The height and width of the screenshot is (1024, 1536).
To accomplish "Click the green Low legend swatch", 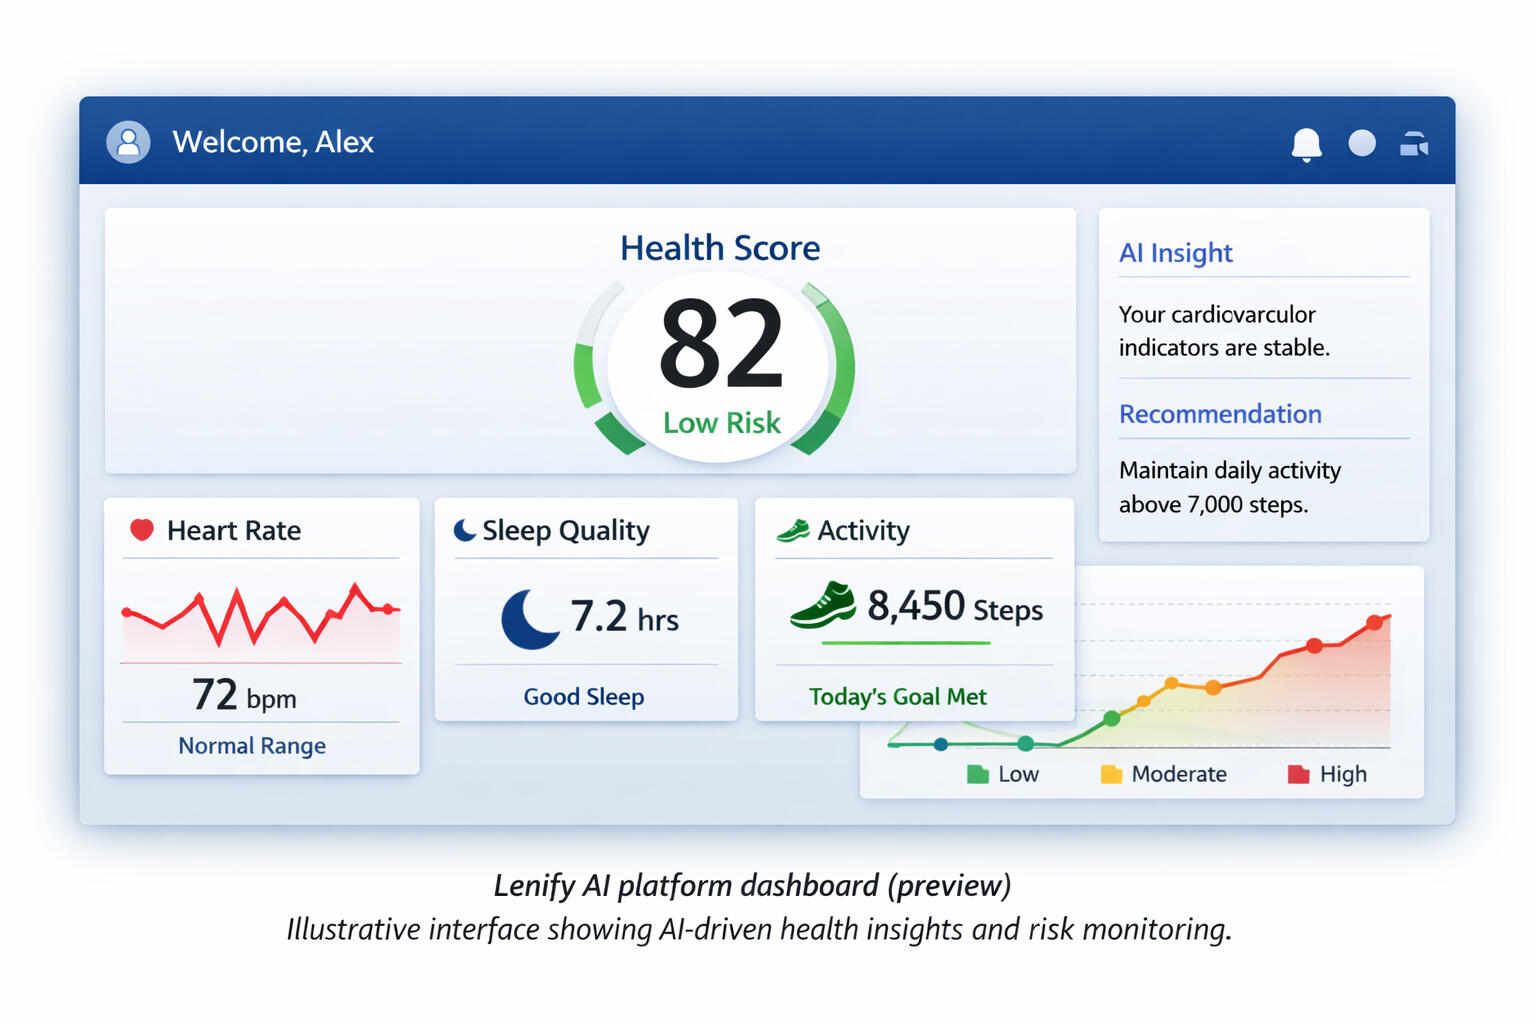I will (977, 774).
